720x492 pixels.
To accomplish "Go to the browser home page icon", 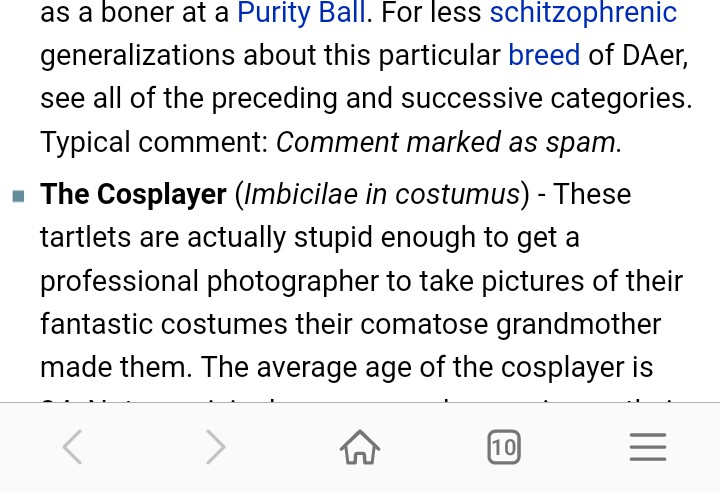I will (x=360, y=447).
